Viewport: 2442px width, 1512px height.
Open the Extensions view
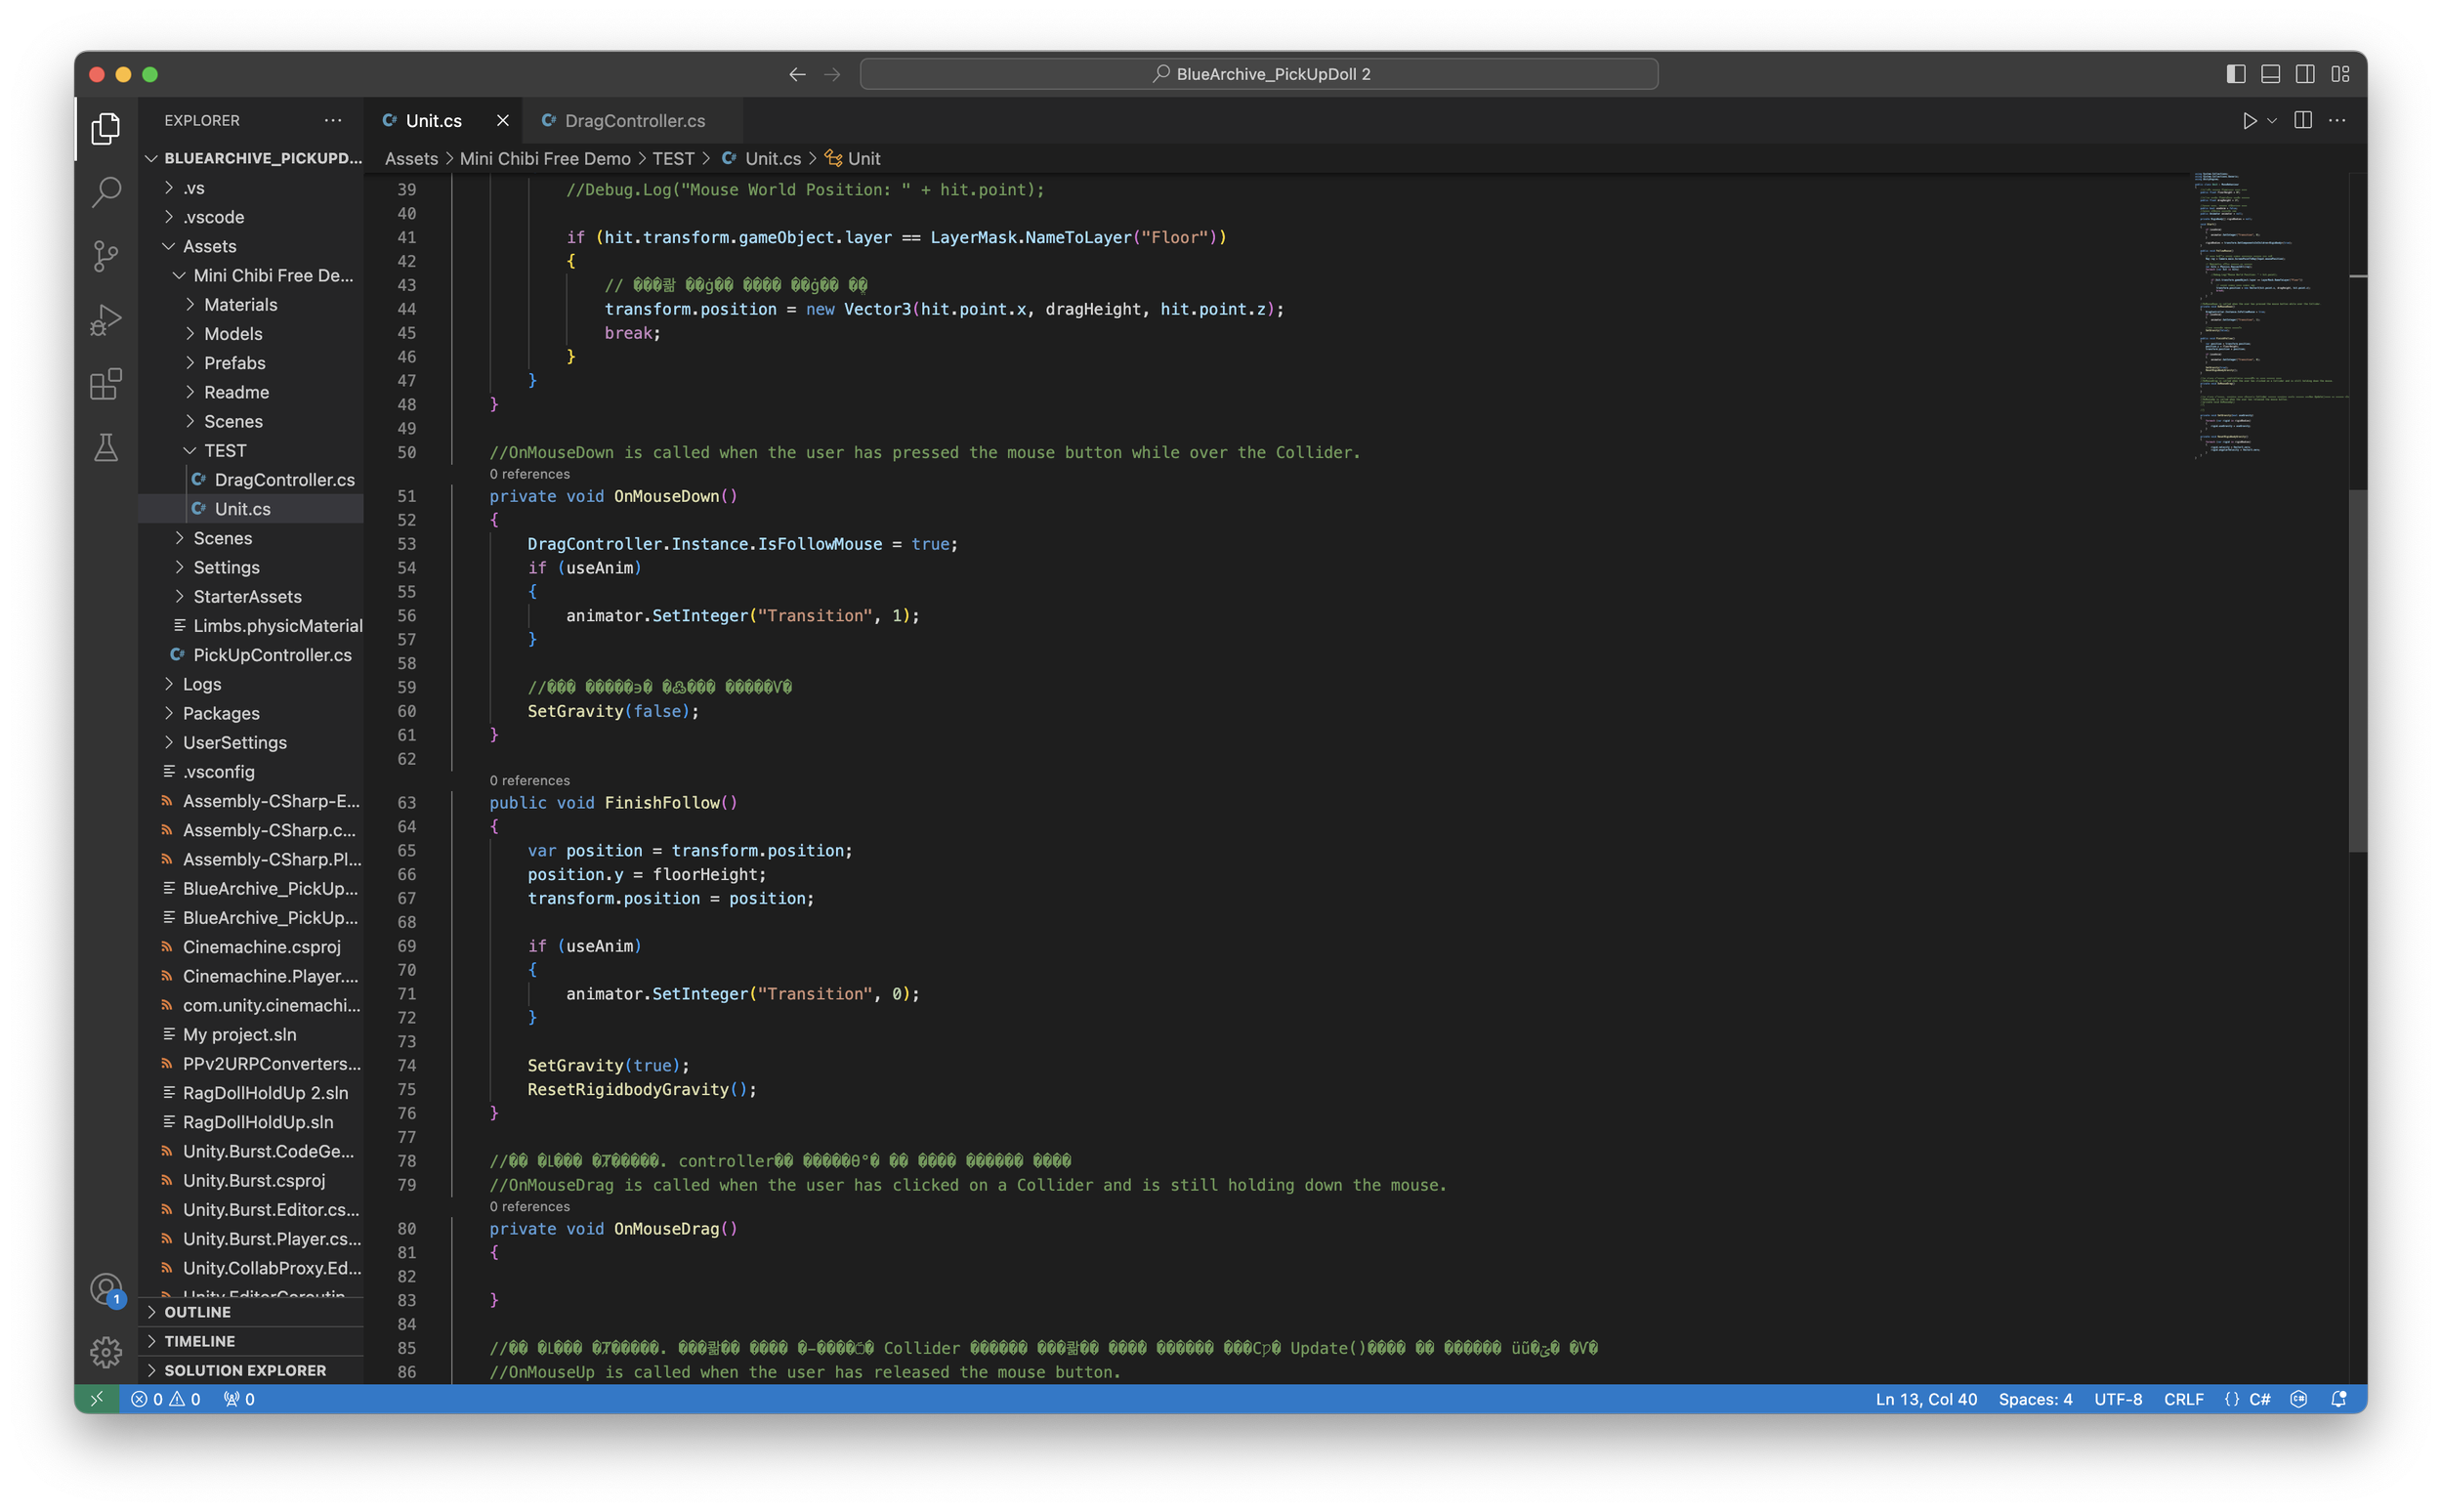click(x=106, y=384)
